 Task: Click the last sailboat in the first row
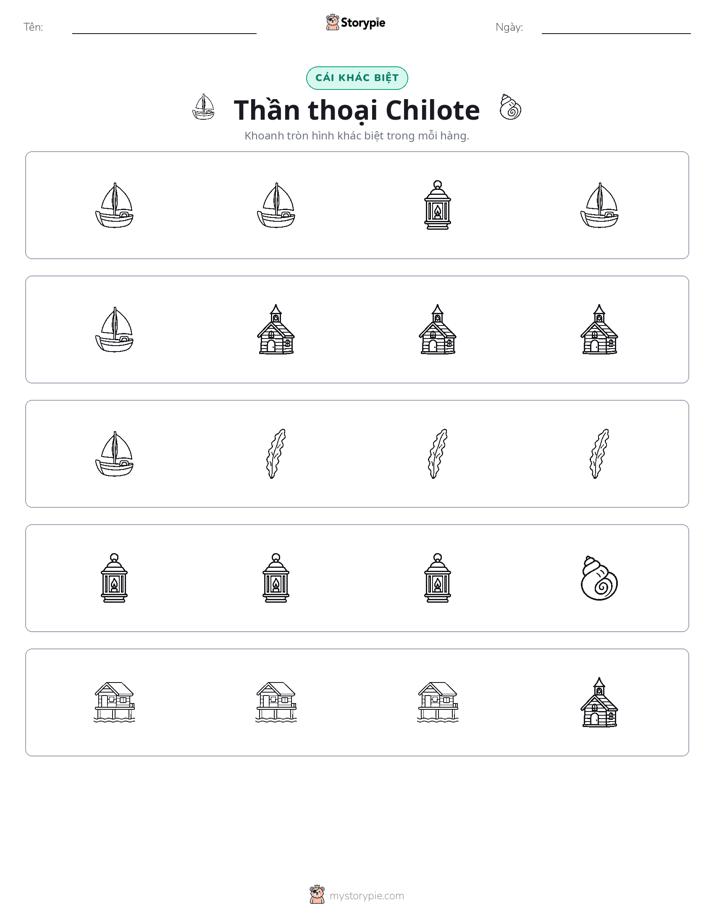click(599, 205)
